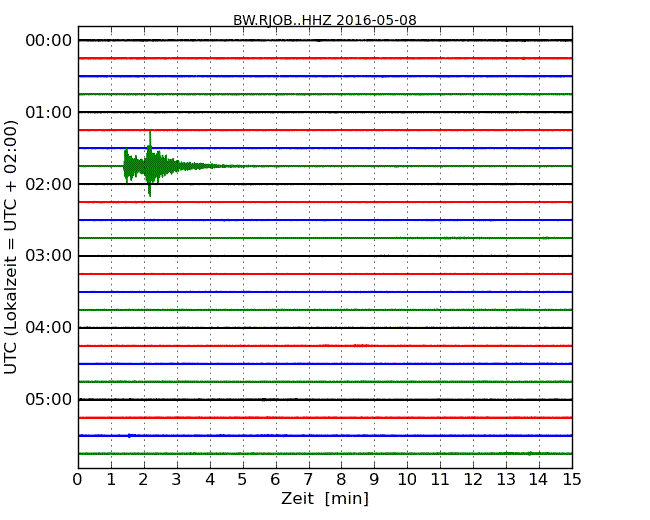Click the 05:00 time tick label
Screen dimensions: 650x520
point(49,399)
